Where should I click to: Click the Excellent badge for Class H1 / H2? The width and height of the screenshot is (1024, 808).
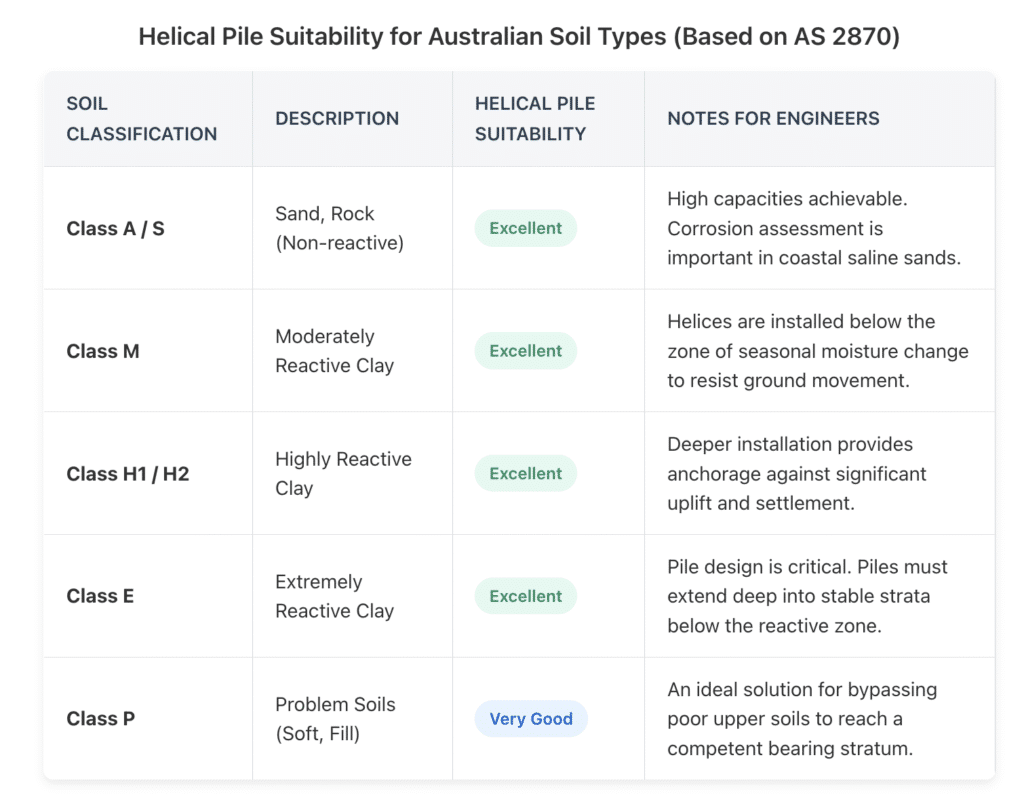click(x=525, y=474)
